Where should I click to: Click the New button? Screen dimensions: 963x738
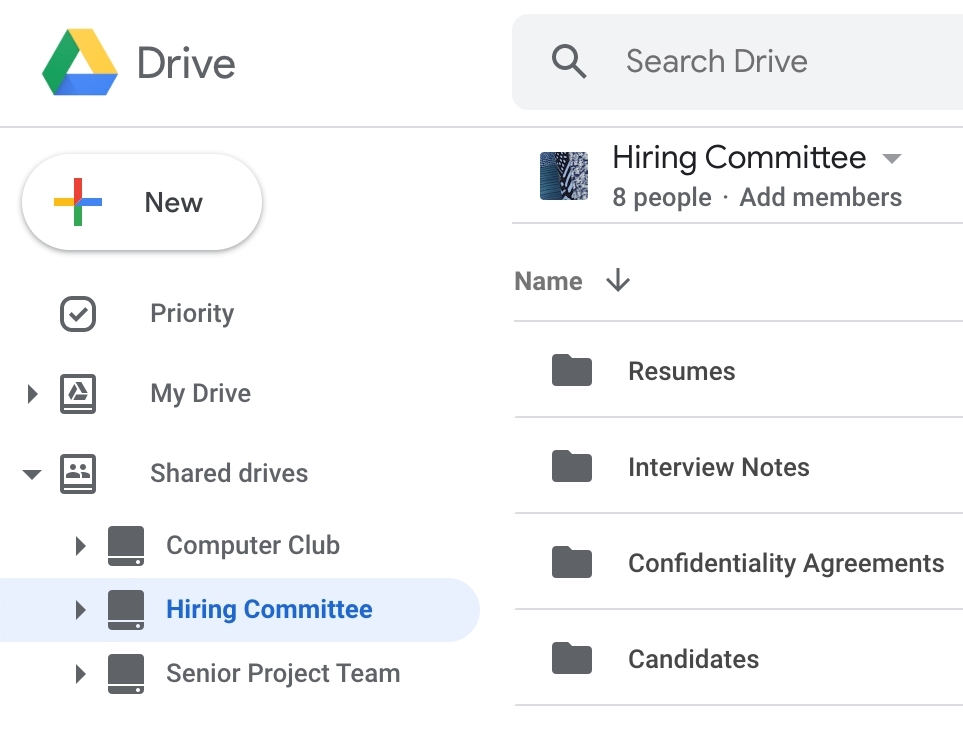[x=141, y=201]
